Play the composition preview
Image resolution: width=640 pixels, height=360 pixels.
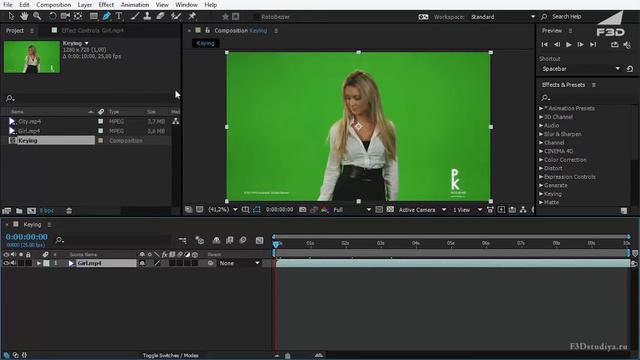(569, 44)
